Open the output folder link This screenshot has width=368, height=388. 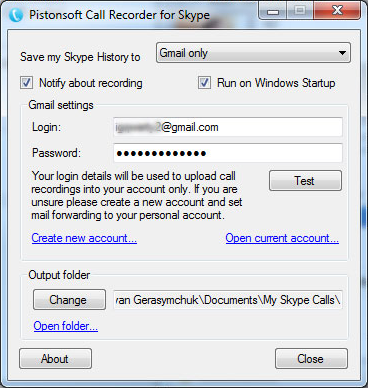click(x=66, y=326)
